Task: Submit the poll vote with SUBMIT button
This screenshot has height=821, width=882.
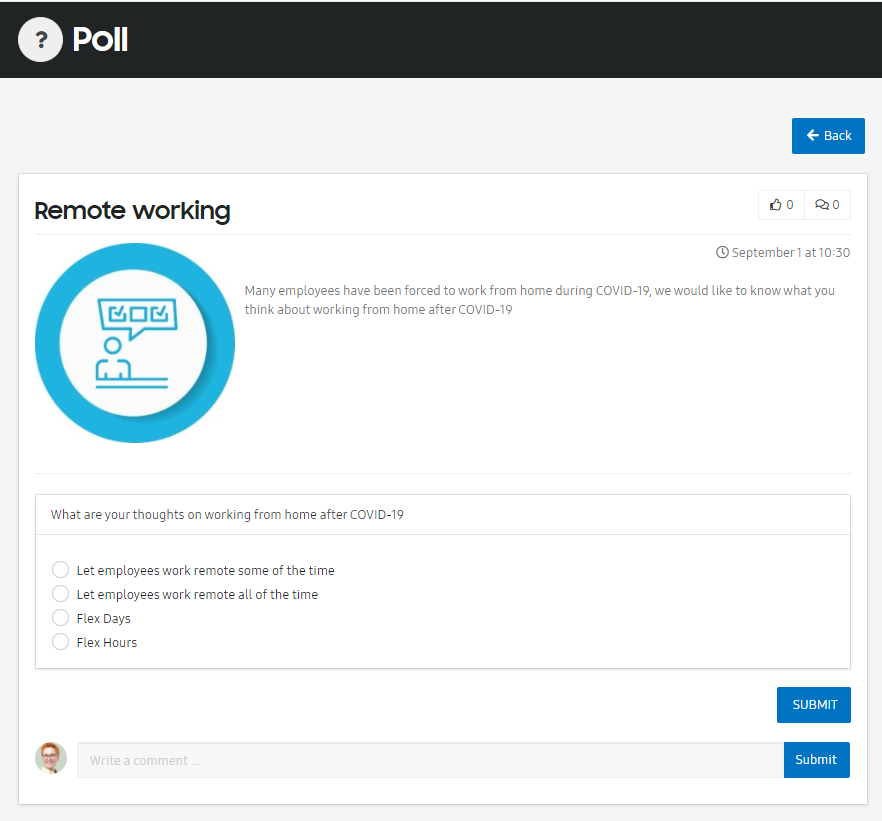Action: [x=814, y=705]
